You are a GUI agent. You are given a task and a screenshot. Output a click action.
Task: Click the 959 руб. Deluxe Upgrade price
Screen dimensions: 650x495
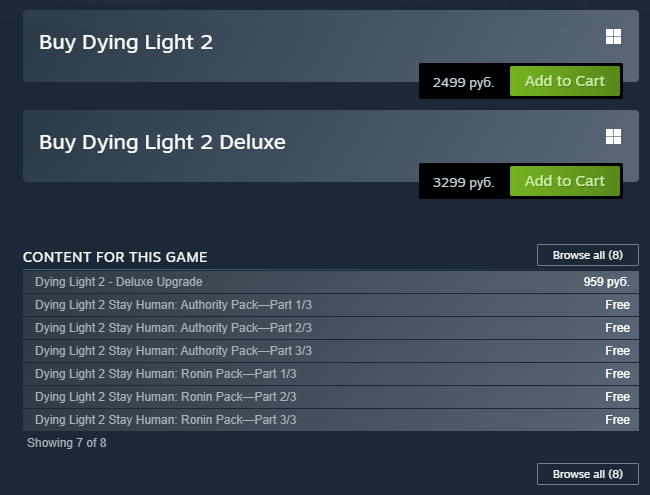click(606, 282)
